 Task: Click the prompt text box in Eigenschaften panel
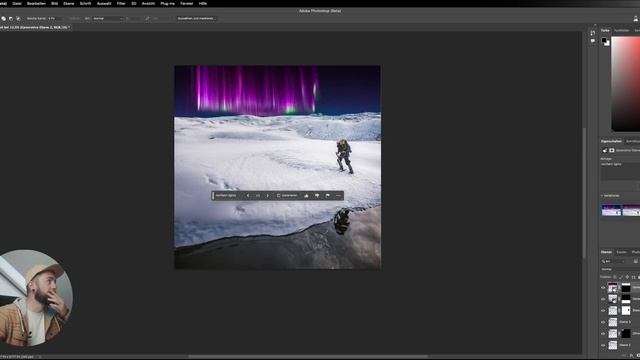coord(620,171)
